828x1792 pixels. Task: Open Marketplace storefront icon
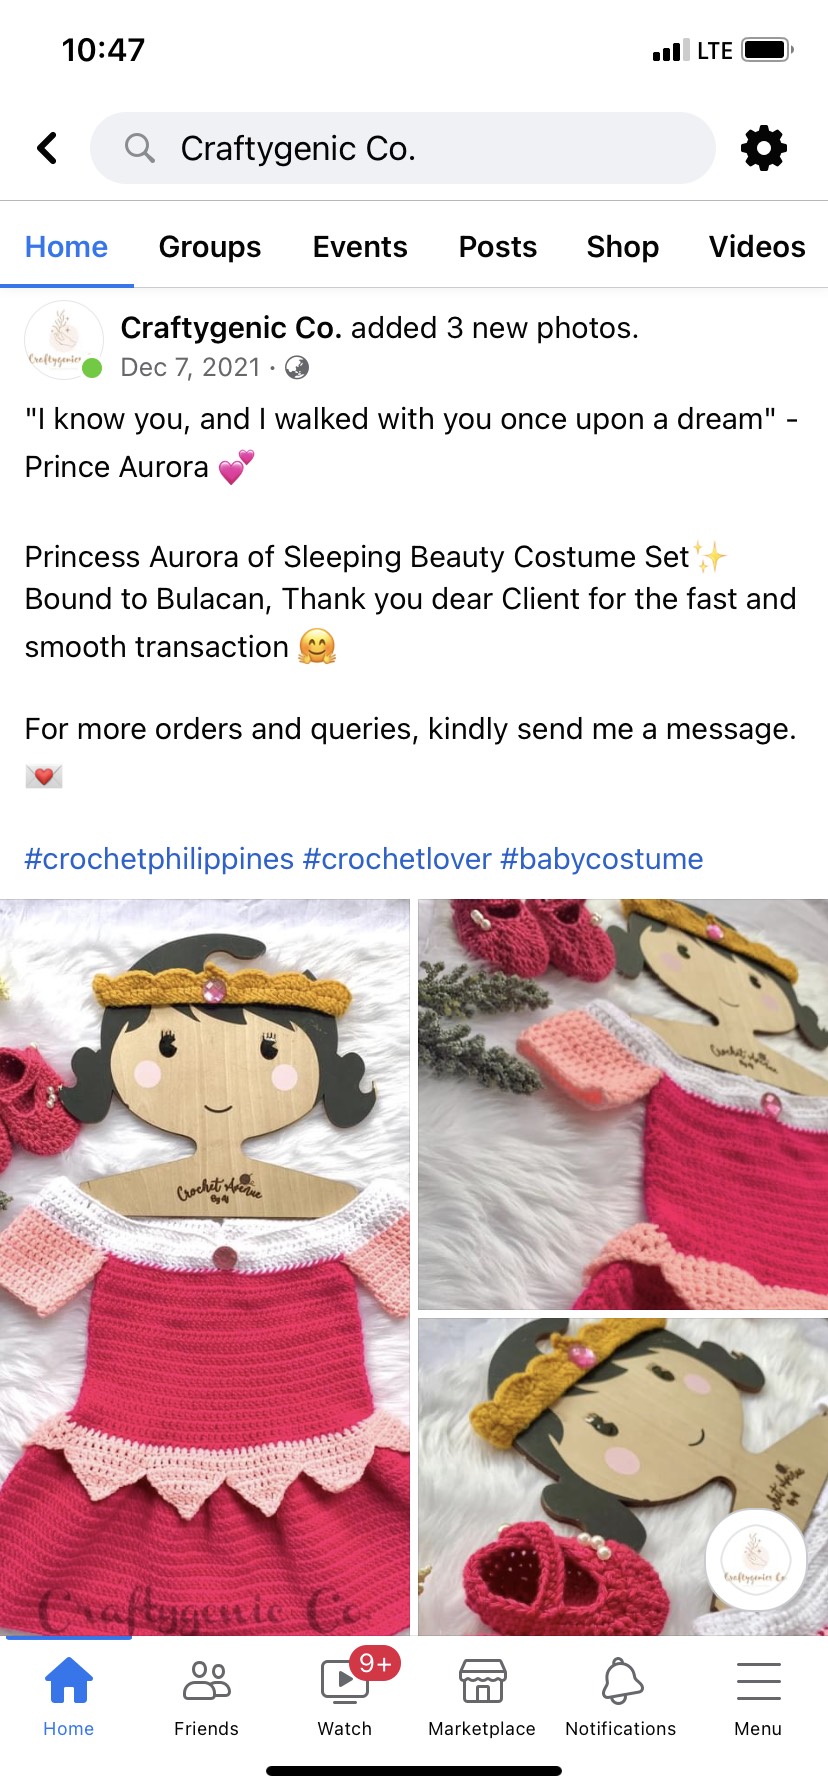coord(482,1682)
